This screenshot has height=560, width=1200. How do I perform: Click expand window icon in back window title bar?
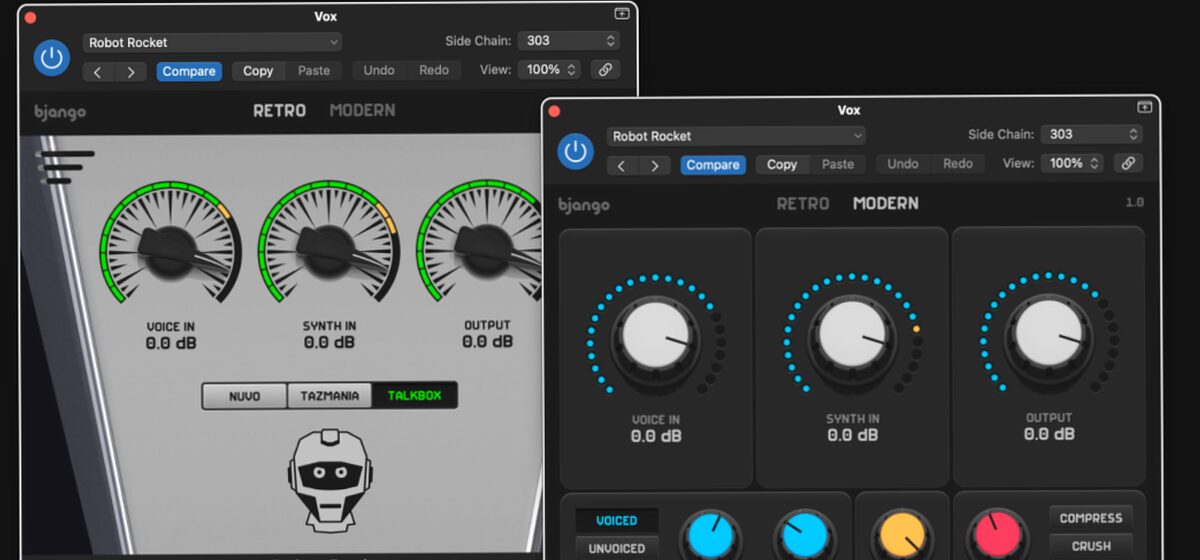pos(621,14)
